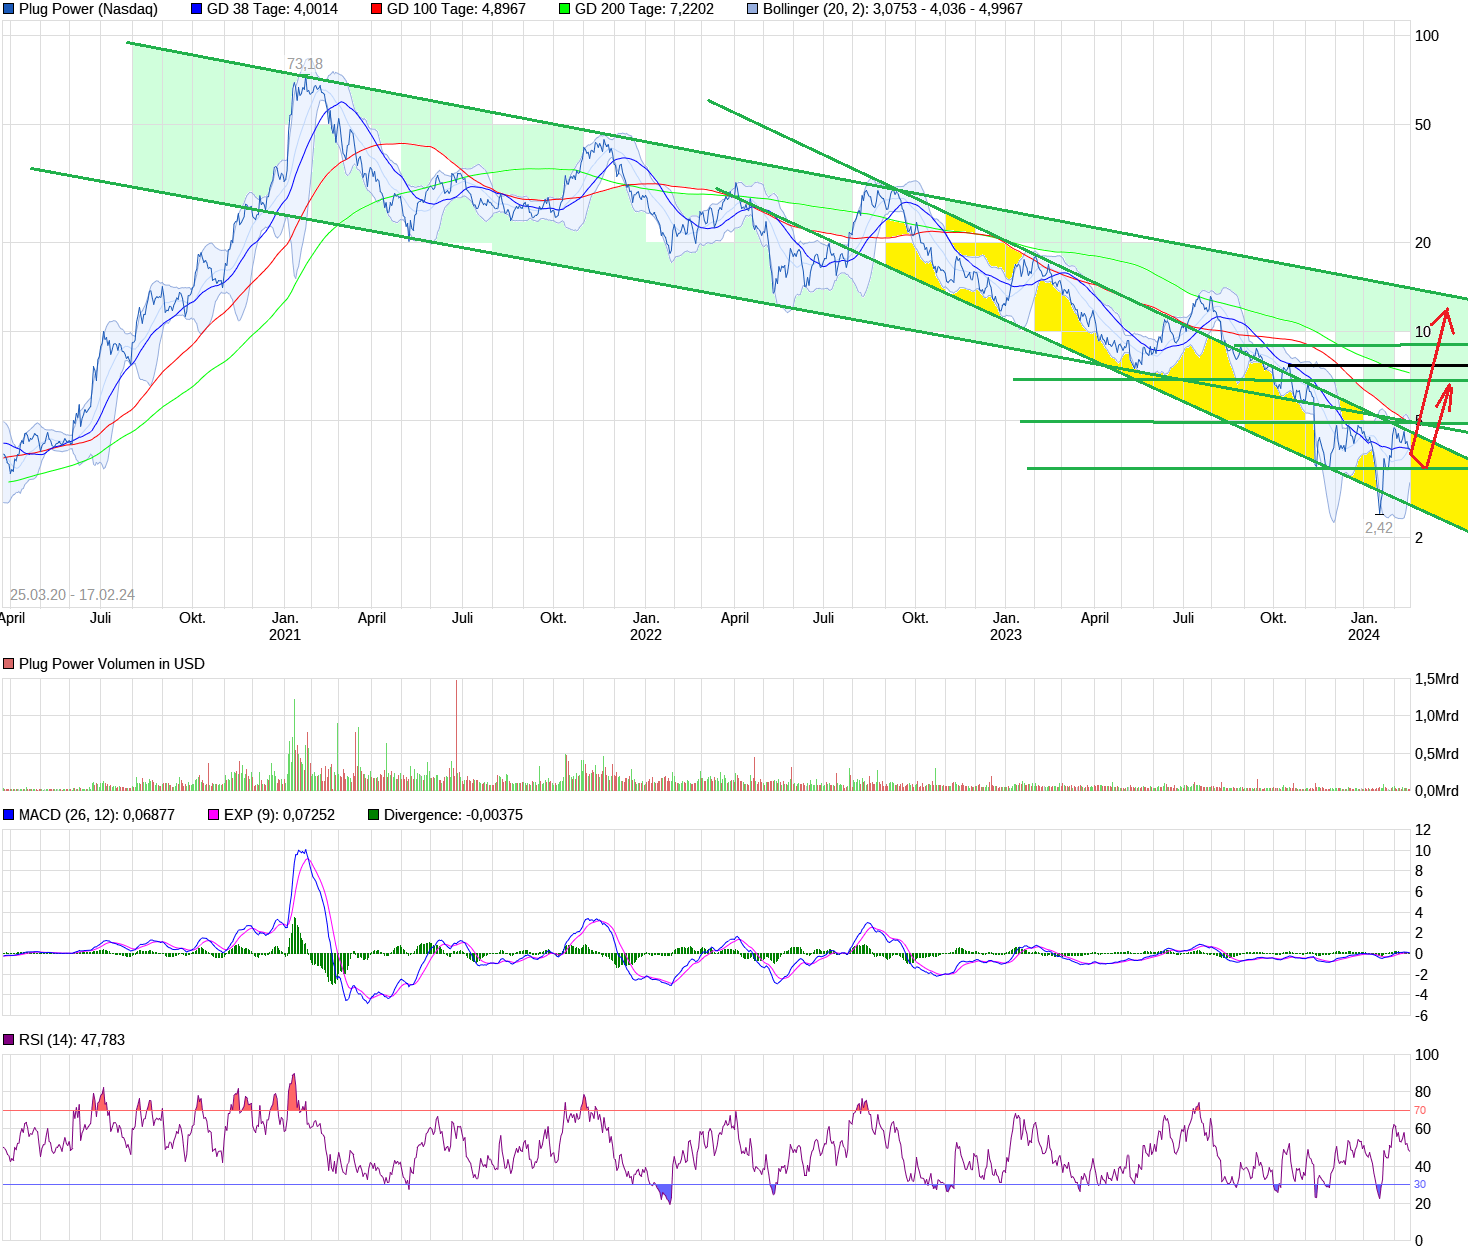Image resolution: width=1468 pixels, height=1256 pixels.
Task: Click the GD 200 Tage green legend square
Action: click(x=565, y=9)
